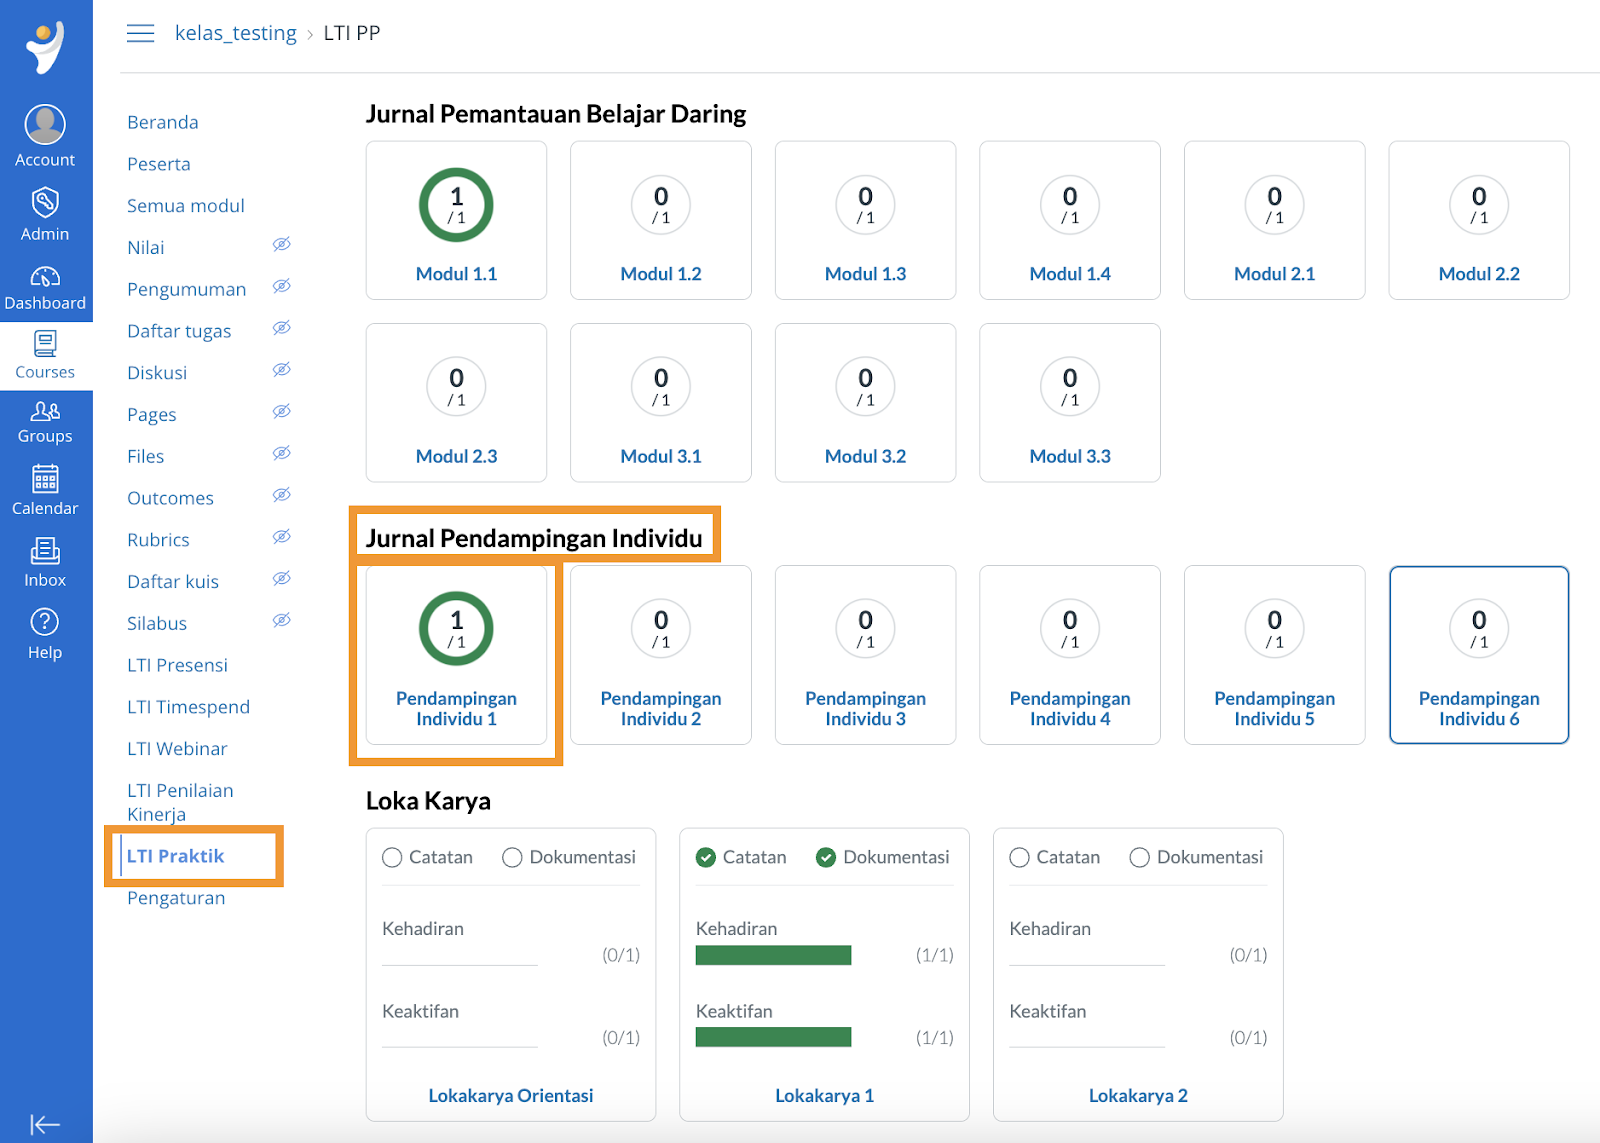Click hidden eye icon beside Pages
1600x1143 pixels.
point(282,411)
